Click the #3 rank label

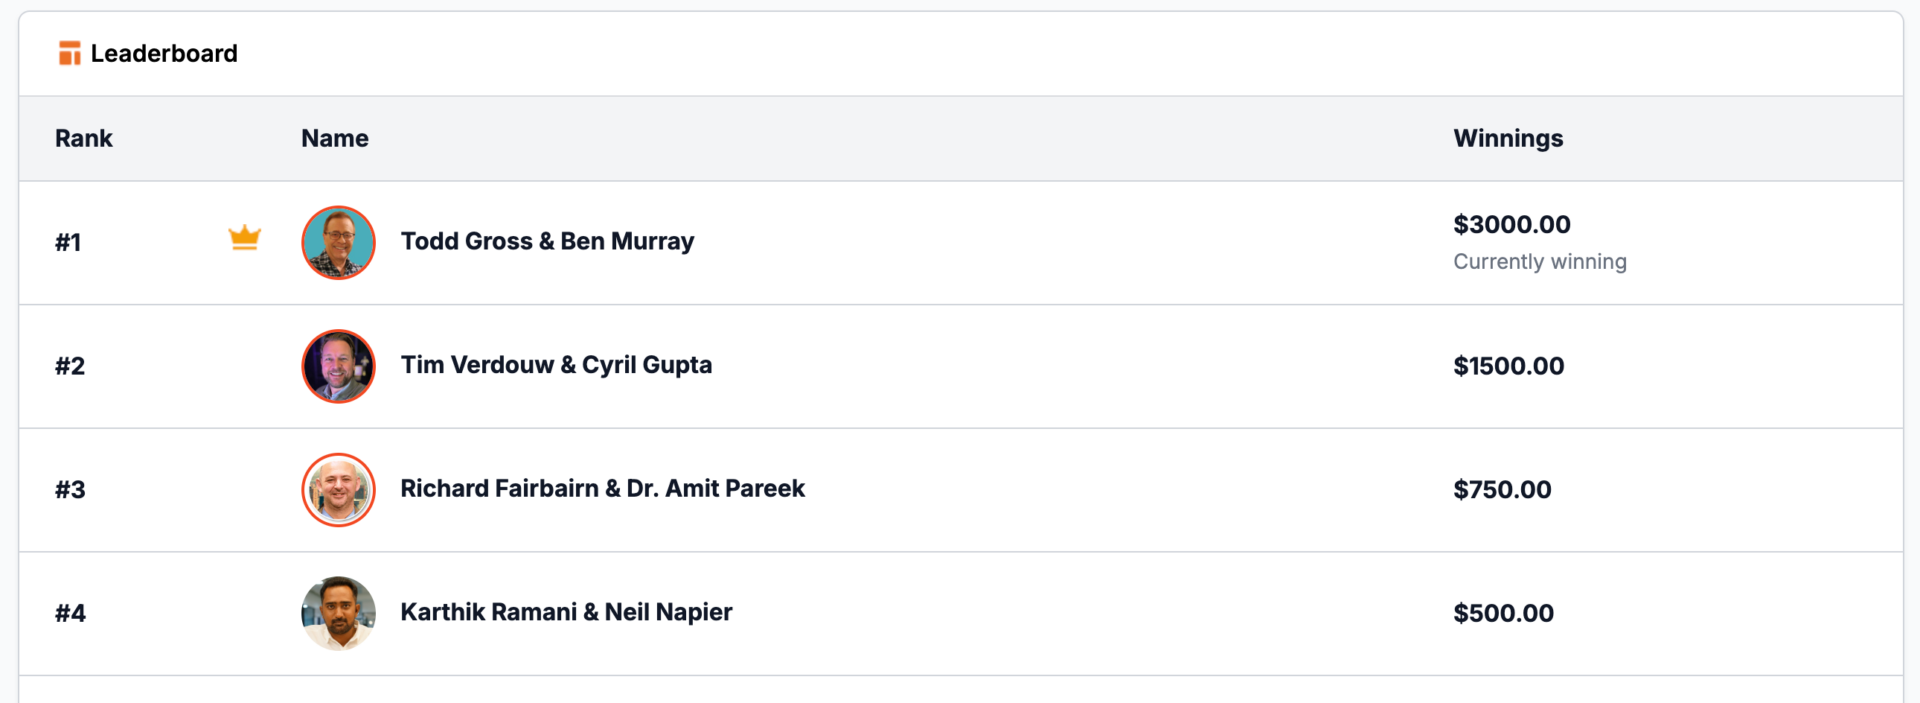point(70,490)
